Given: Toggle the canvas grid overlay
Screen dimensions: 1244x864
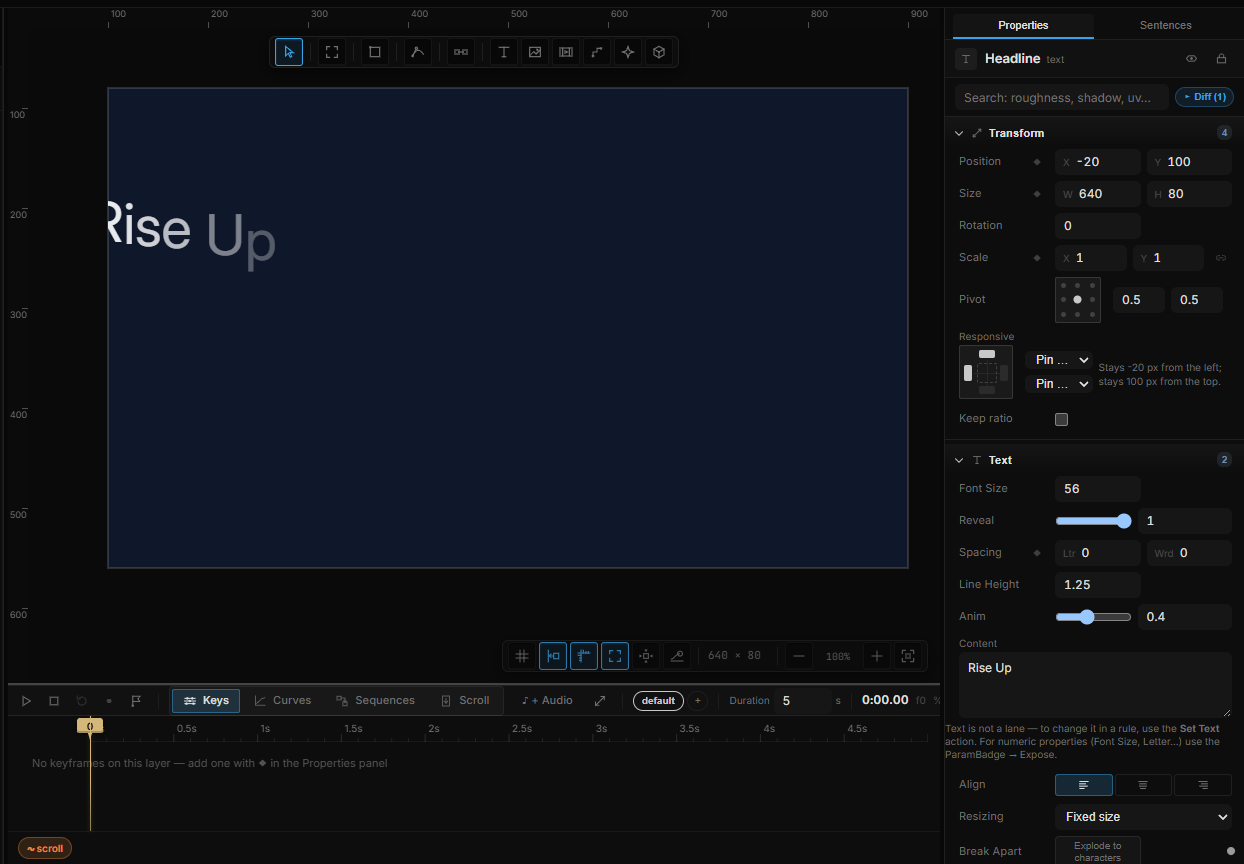Looking at the screenshot, I should tap(522, 656).
